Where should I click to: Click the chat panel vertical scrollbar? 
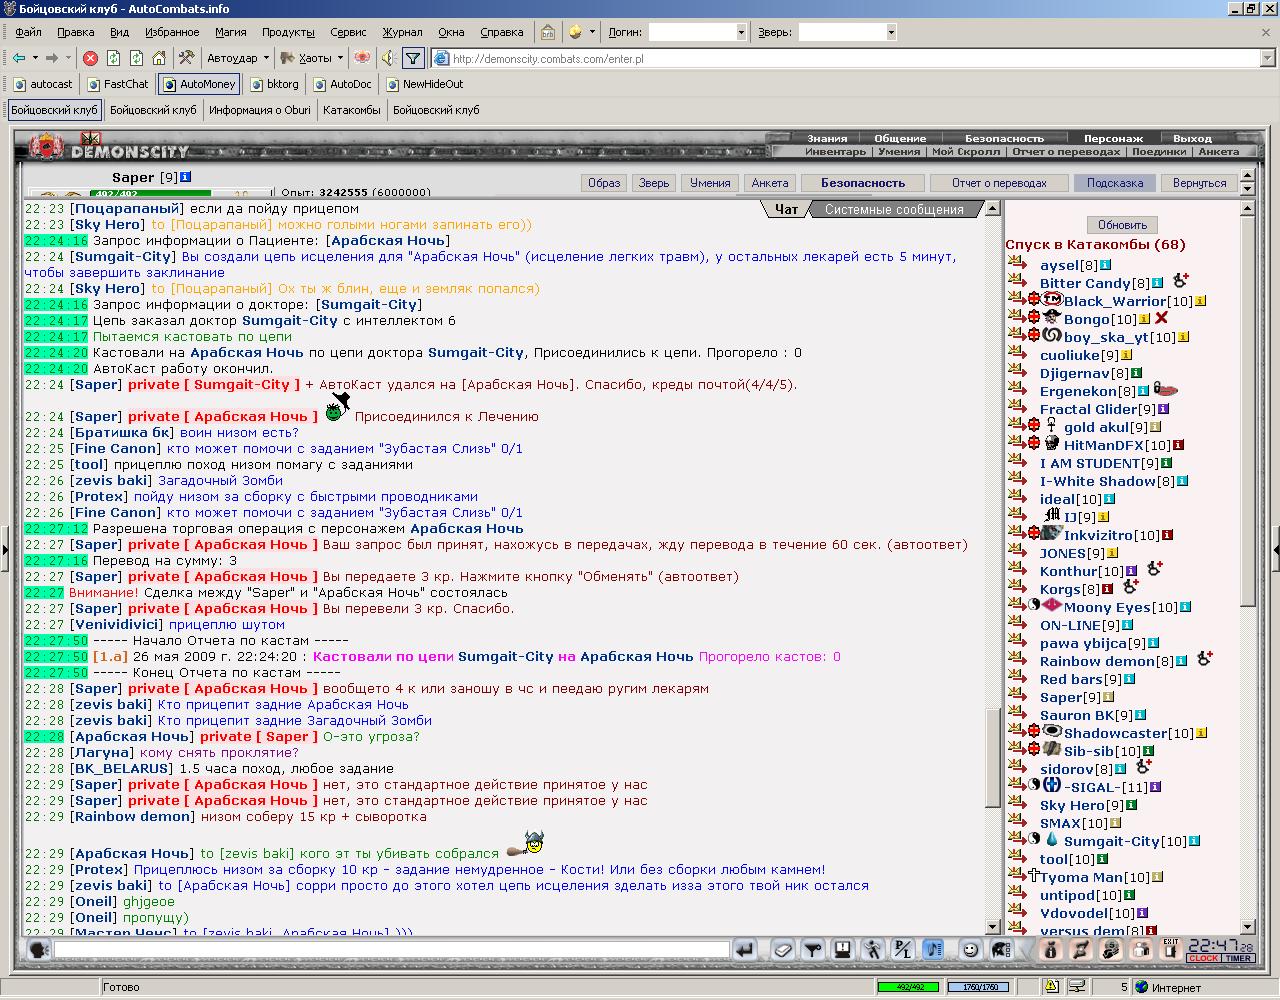993,567
